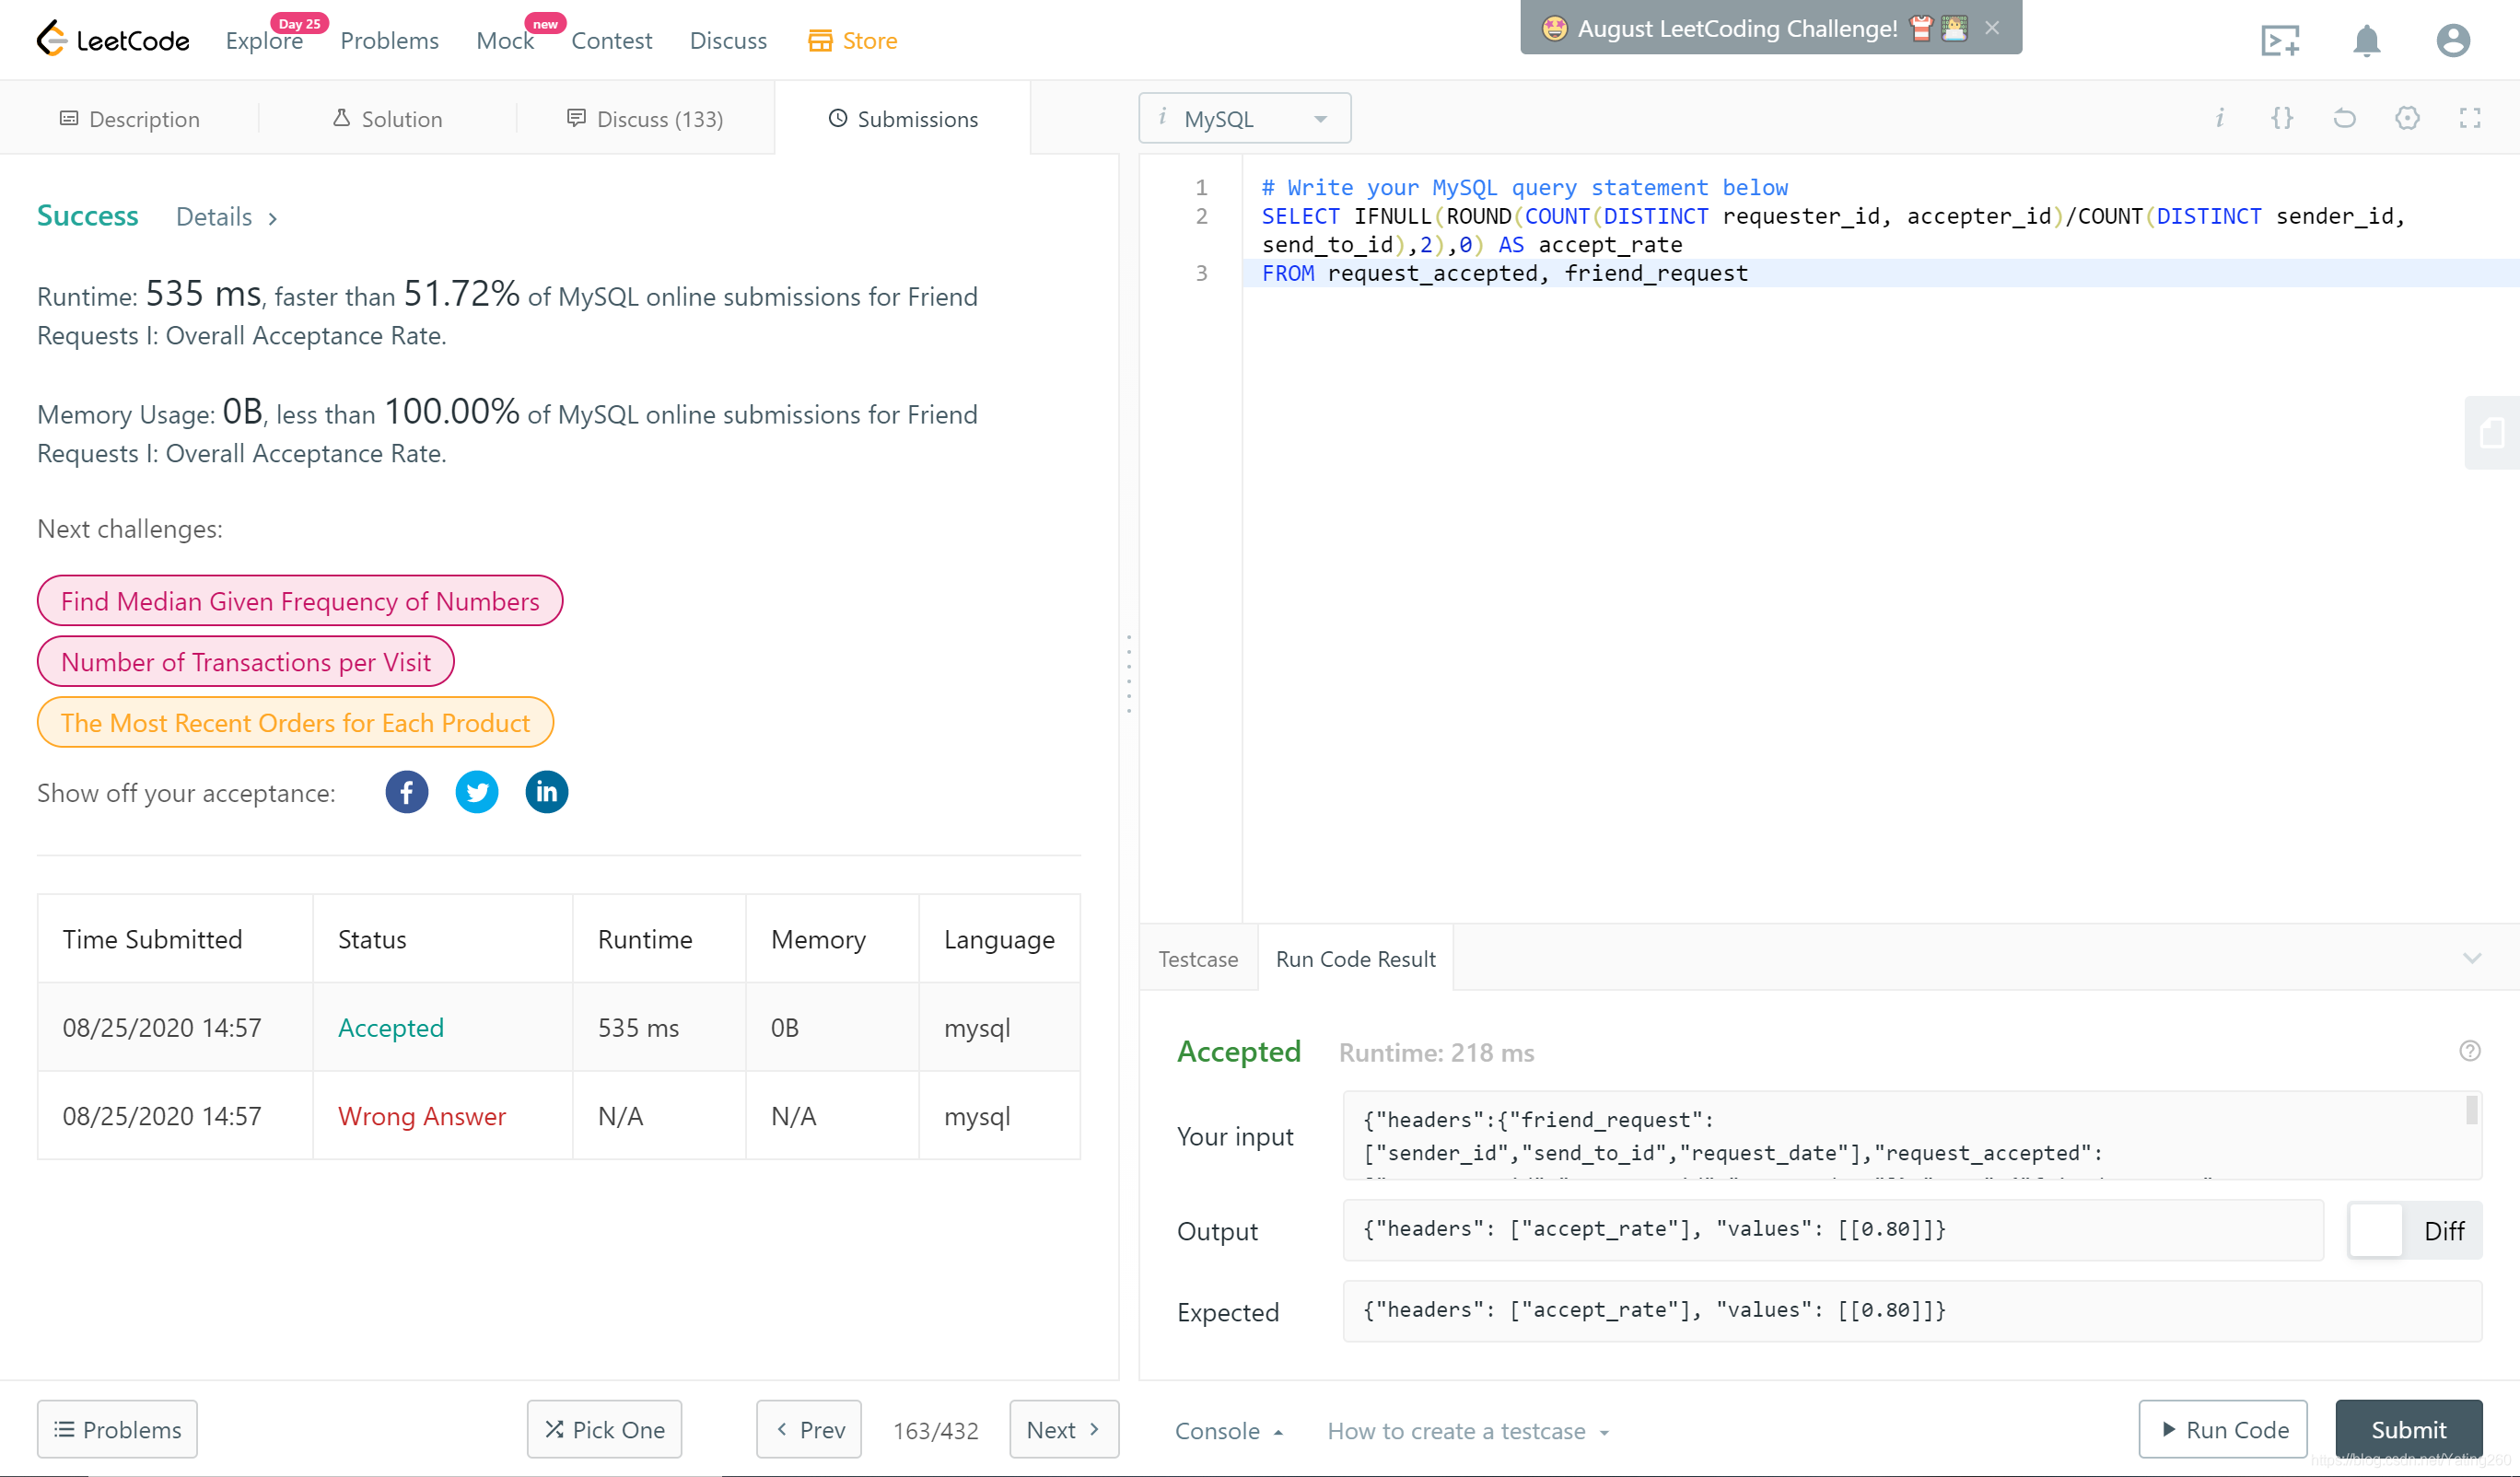The image size is (2520, 1477).
Task: Switch to the Description tab
Action: pyautogui.click(x=130, y=119)
